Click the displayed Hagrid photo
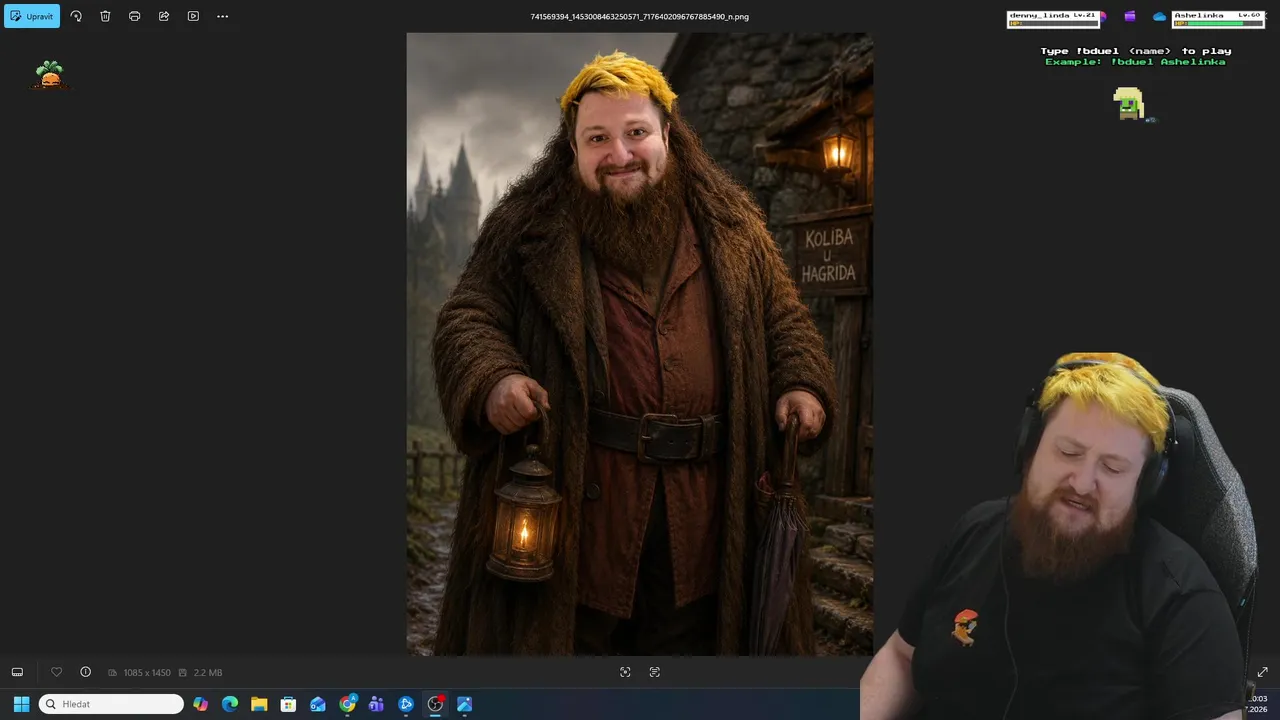The image size is (1280, 720). pos(640,344)
